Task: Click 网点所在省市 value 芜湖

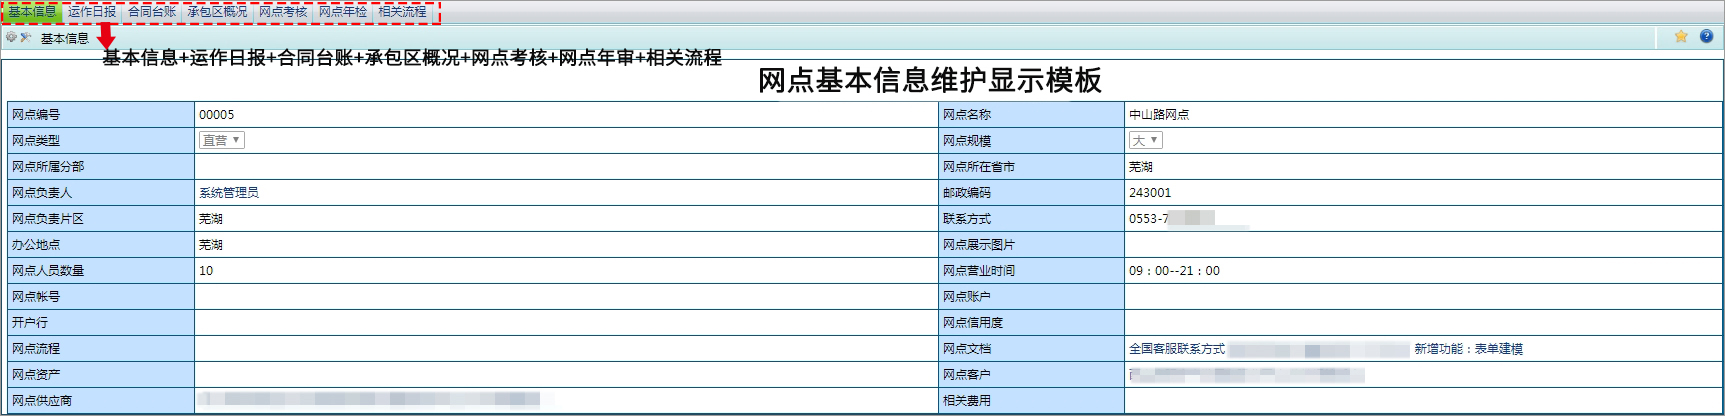Action: click(x=1141, y=167)
